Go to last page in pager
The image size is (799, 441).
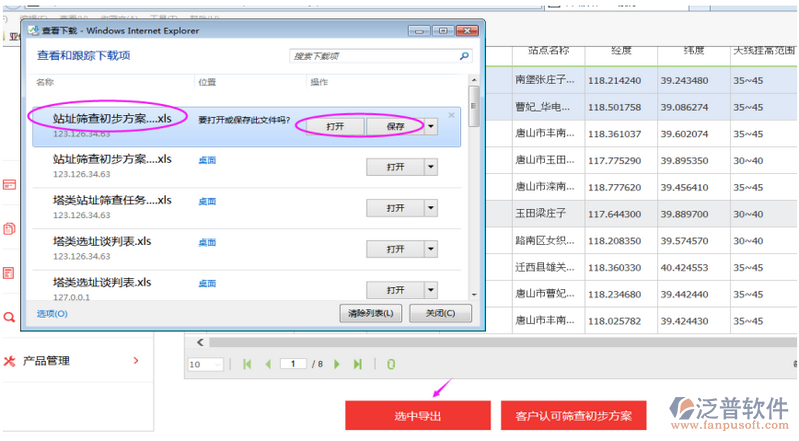tap(358, 364)
